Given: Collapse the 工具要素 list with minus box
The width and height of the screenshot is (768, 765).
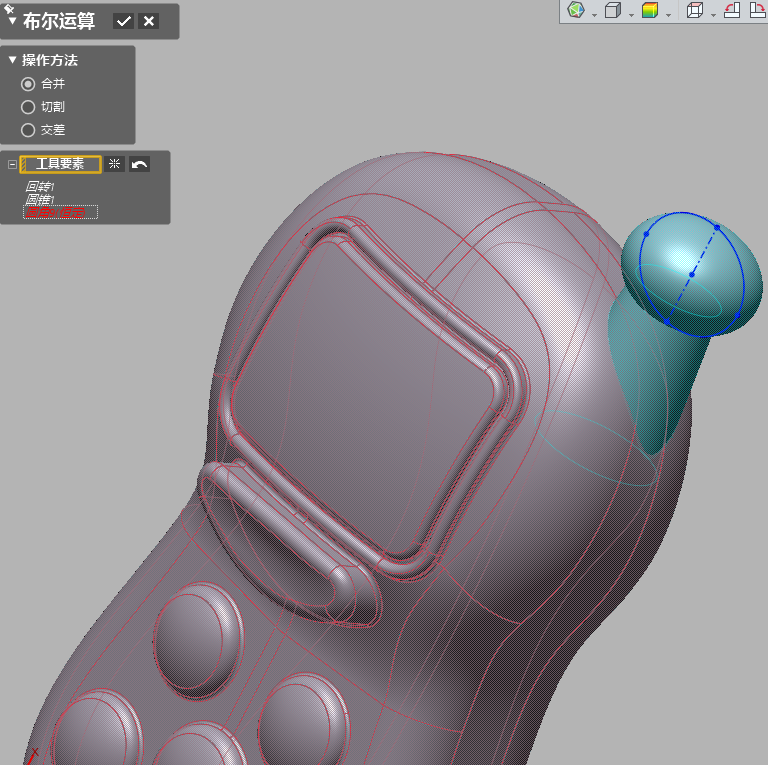Looking at the screenshot, I should (x=12, y=164).
